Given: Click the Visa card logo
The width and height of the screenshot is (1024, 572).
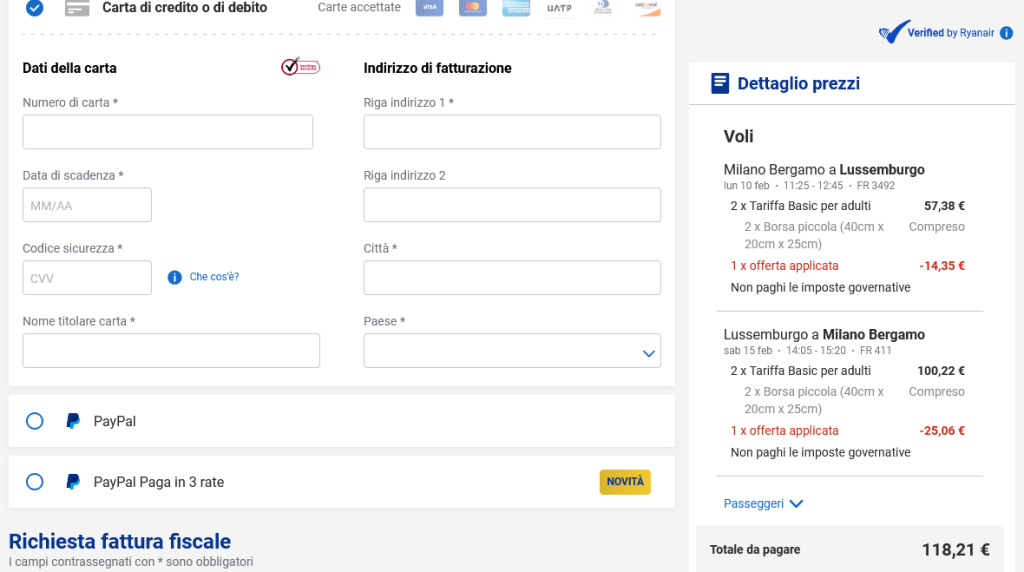Looking at the screenshot, I should [x=430, y=7].
